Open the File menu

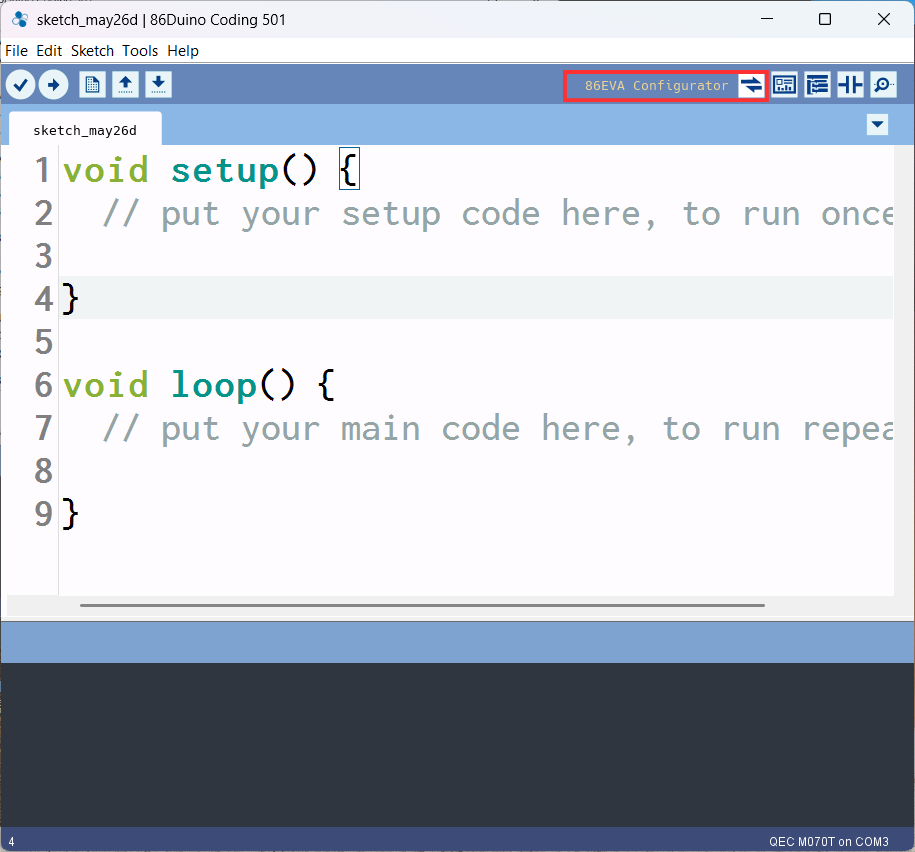click(16, 51)
